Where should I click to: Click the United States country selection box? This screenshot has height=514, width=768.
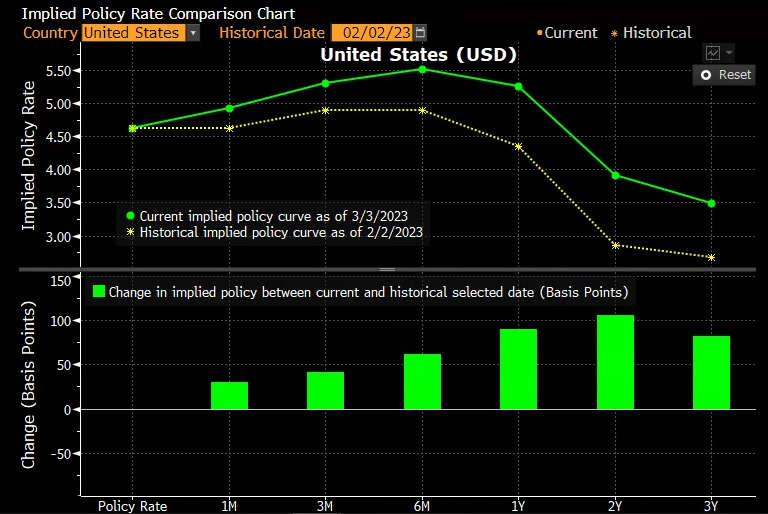(133, 33)
